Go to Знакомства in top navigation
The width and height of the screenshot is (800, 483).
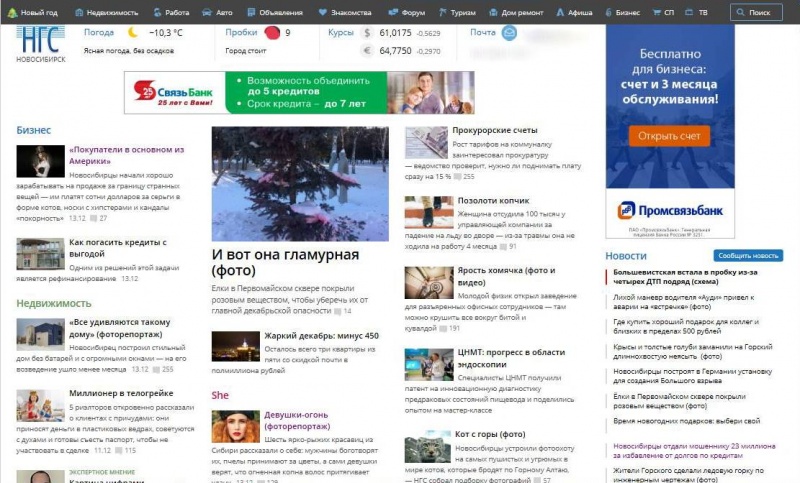coord(355,12)
